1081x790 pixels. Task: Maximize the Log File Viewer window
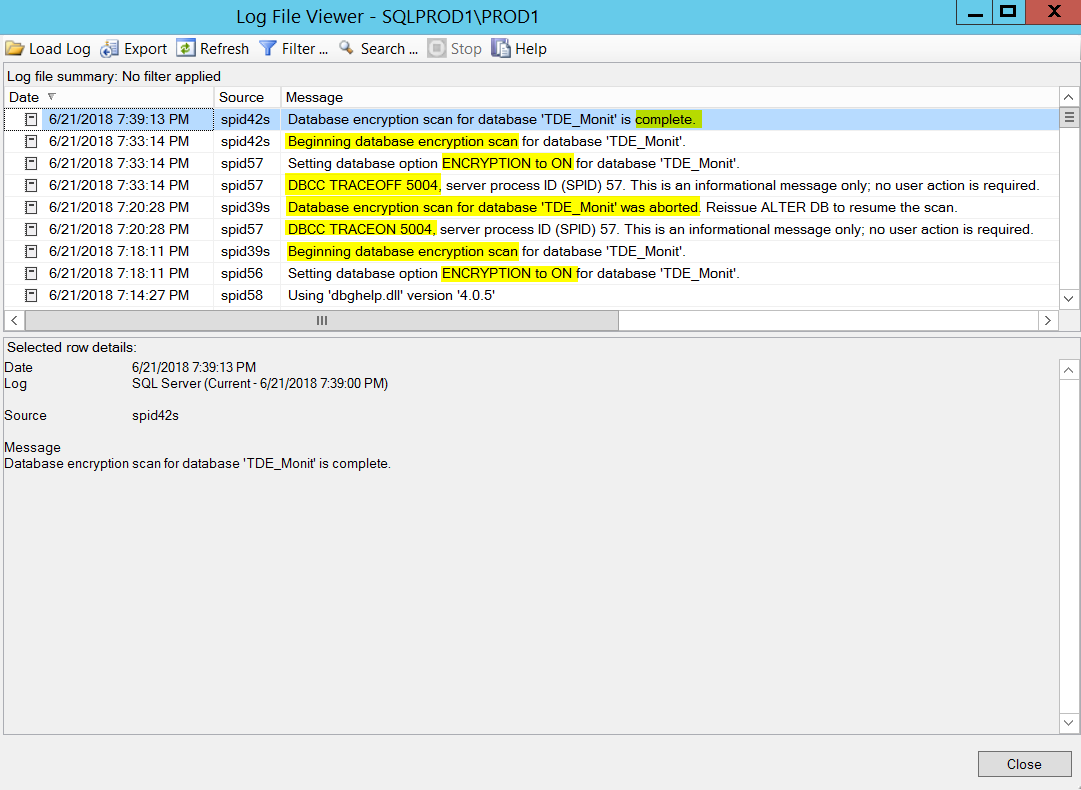[x=1009, y=12]
